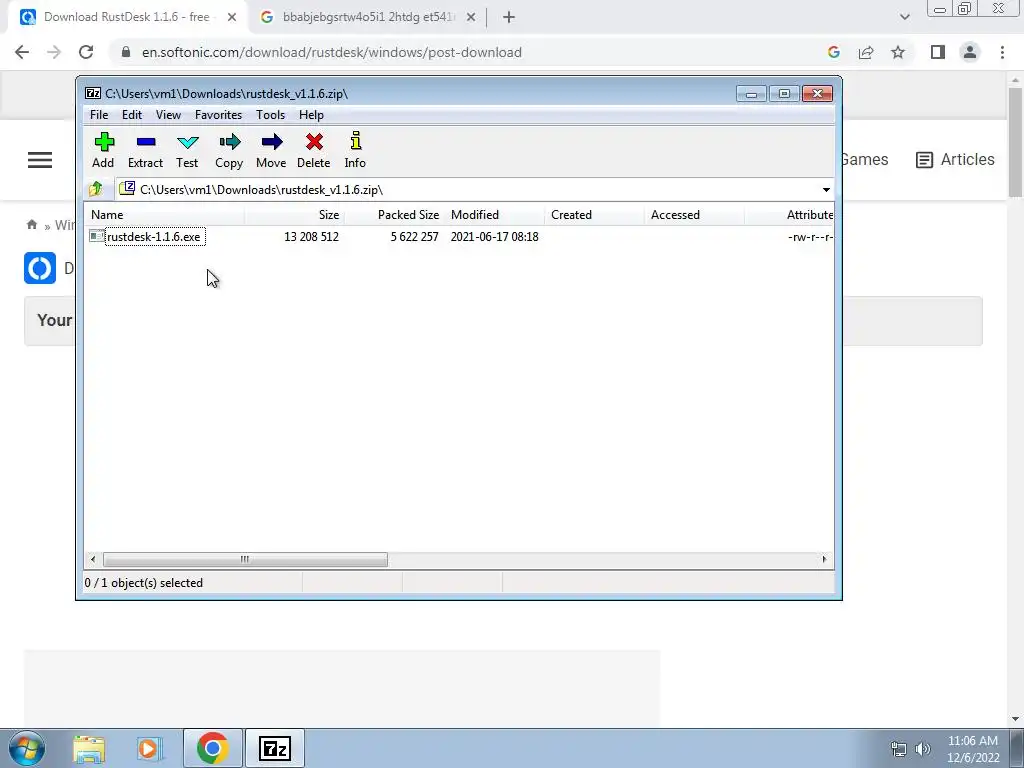Click the horizontal scrollbar left arrow
The image size is (1024, 768).
click(93, 560)
